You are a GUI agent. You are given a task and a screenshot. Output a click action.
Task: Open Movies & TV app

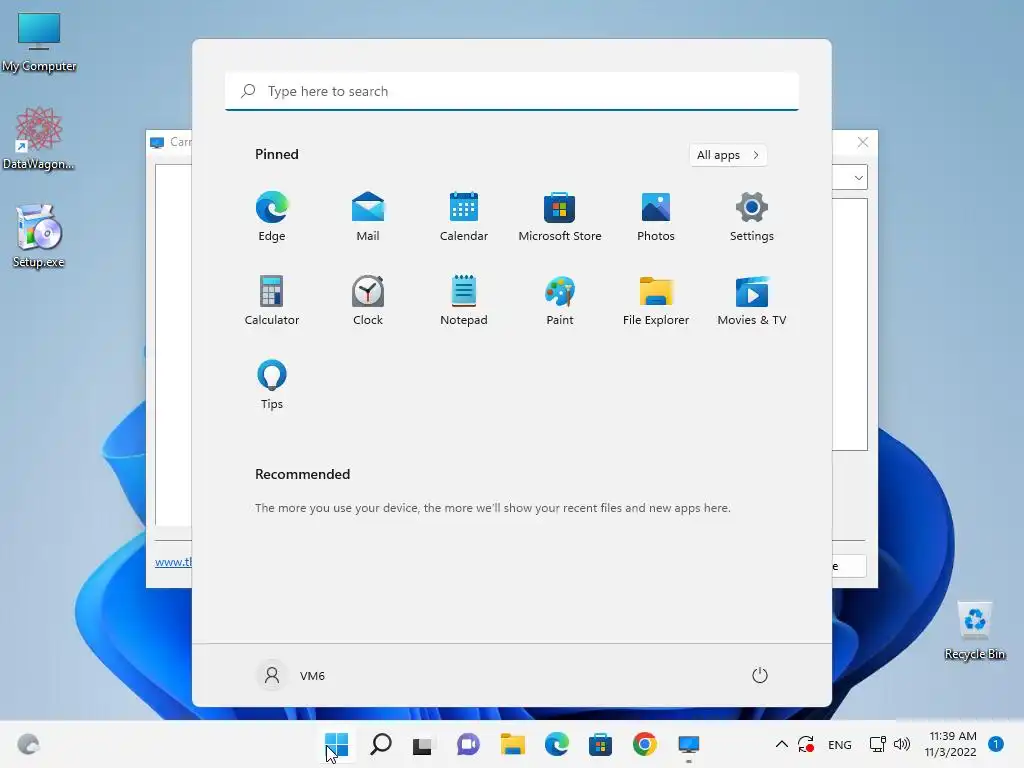tap(752, 300)
